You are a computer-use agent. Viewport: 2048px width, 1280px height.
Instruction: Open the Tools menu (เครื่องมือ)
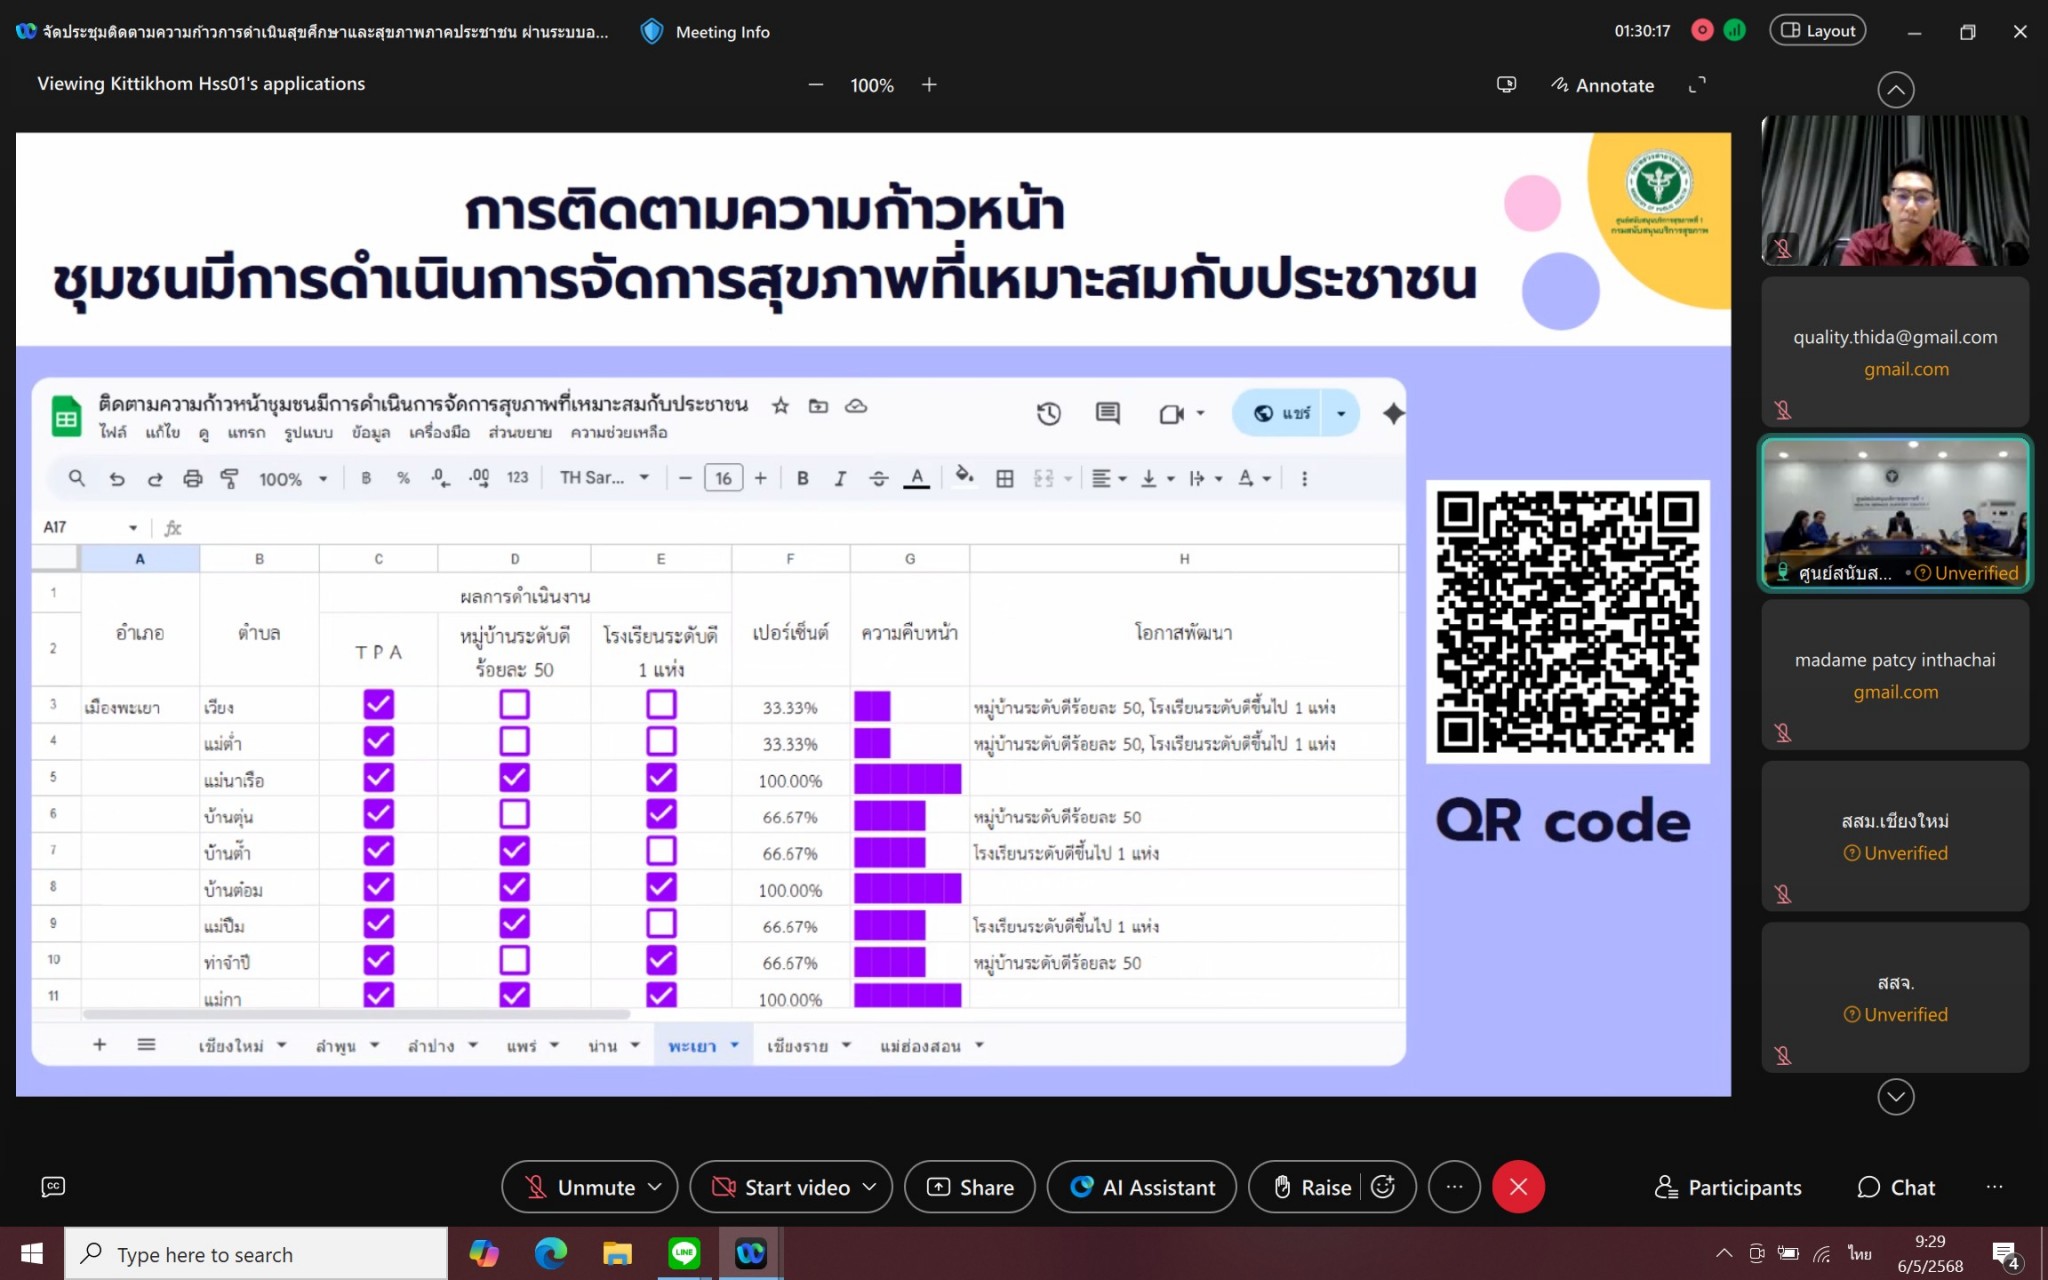point(439,432)
